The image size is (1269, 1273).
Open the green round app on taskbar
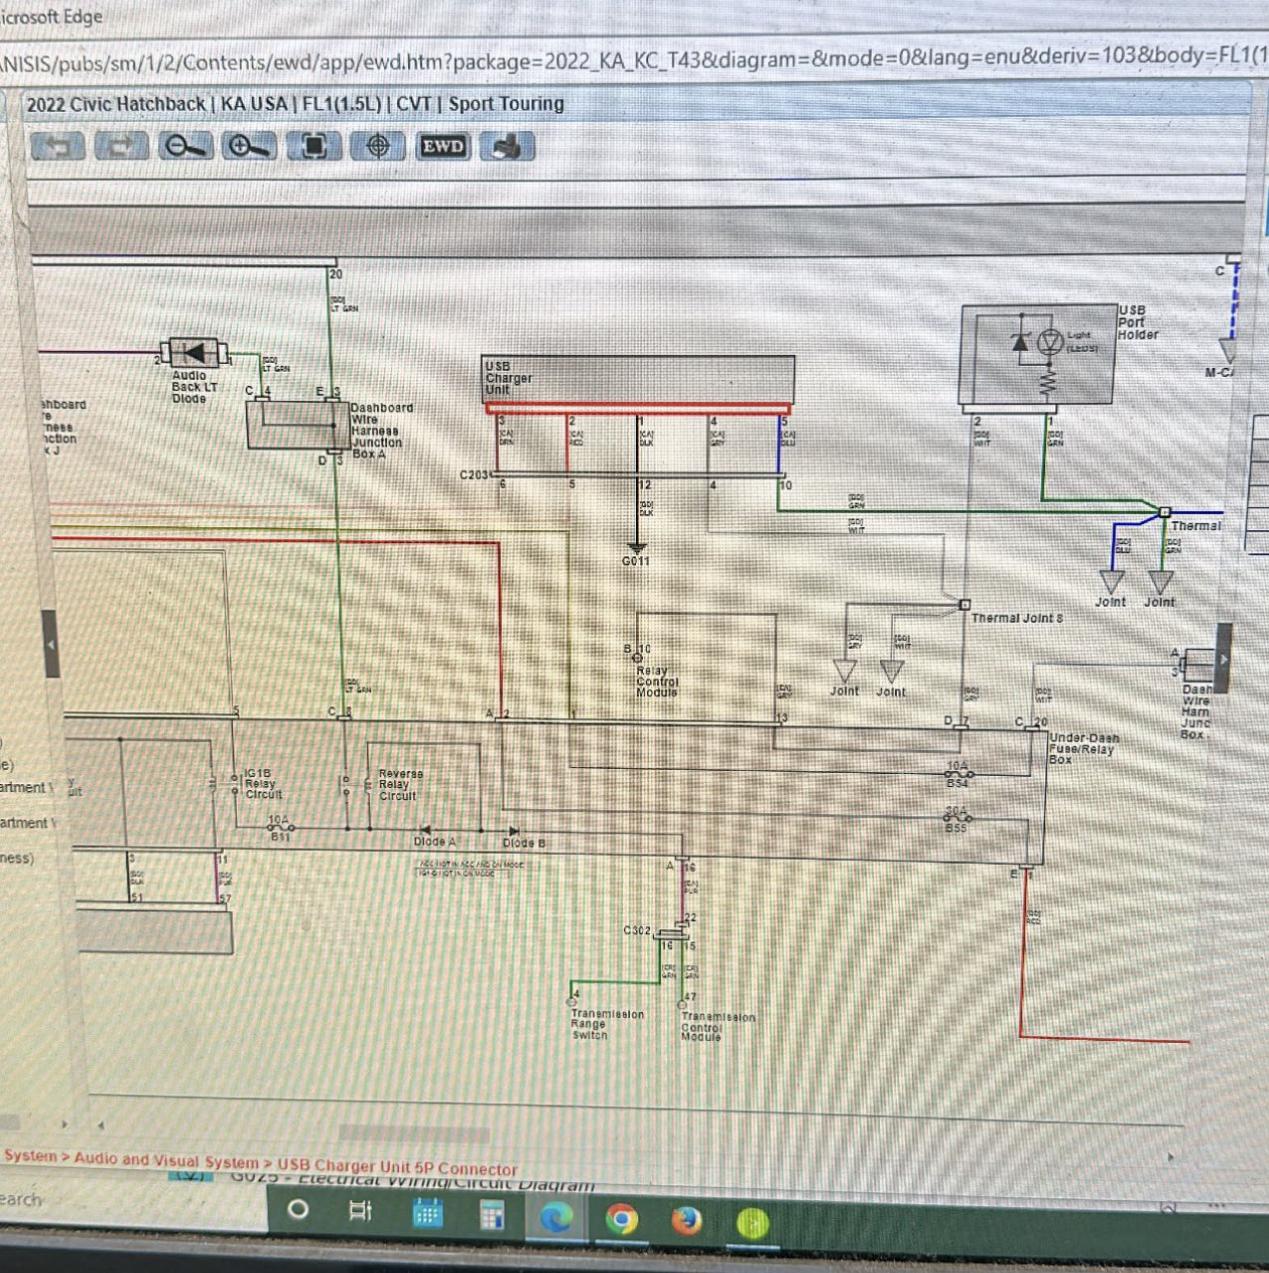(752, 1222)
